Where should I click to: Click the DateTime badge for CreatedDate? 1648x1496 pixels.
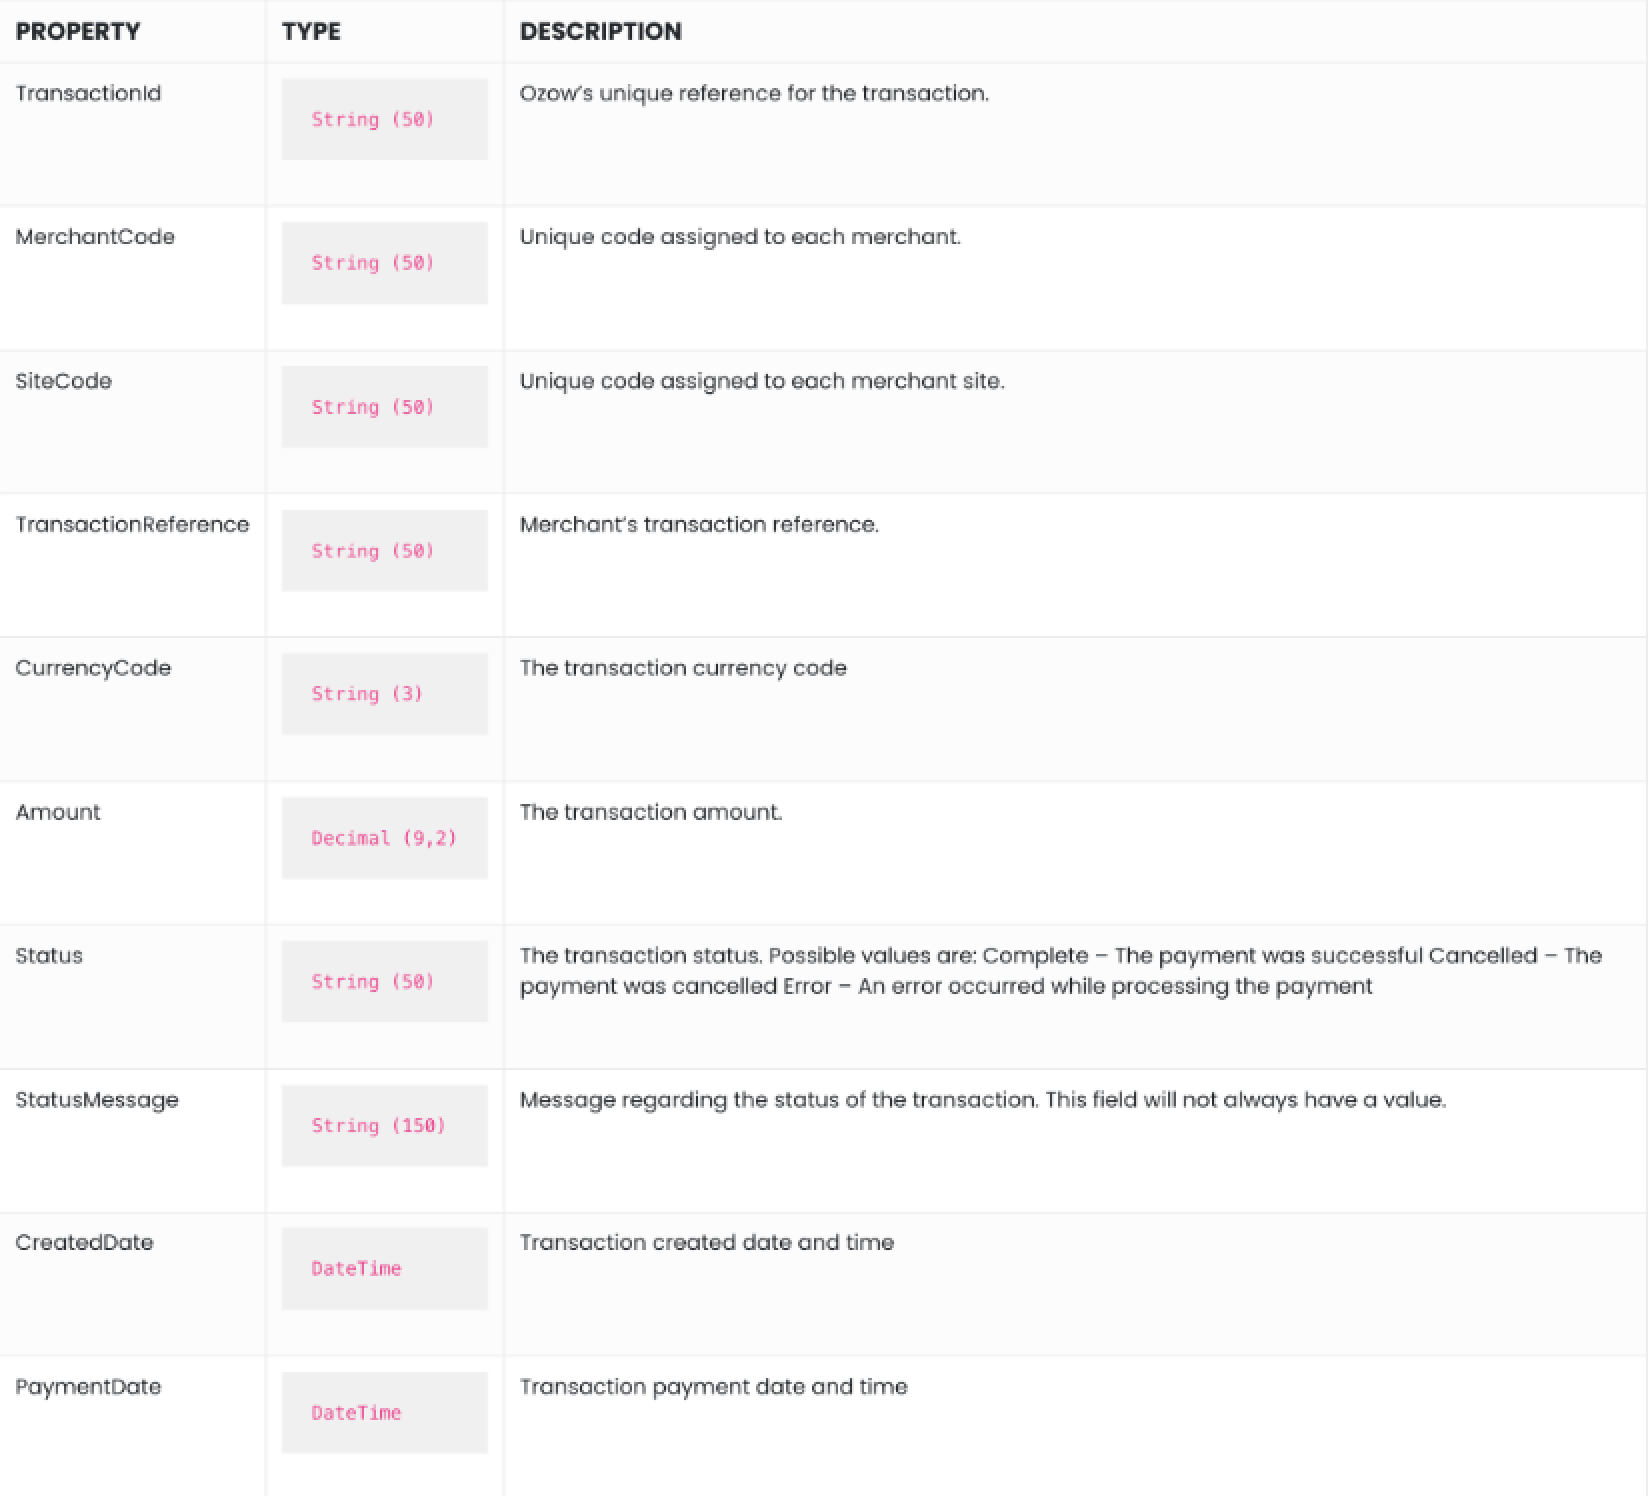click(385, 1268)
